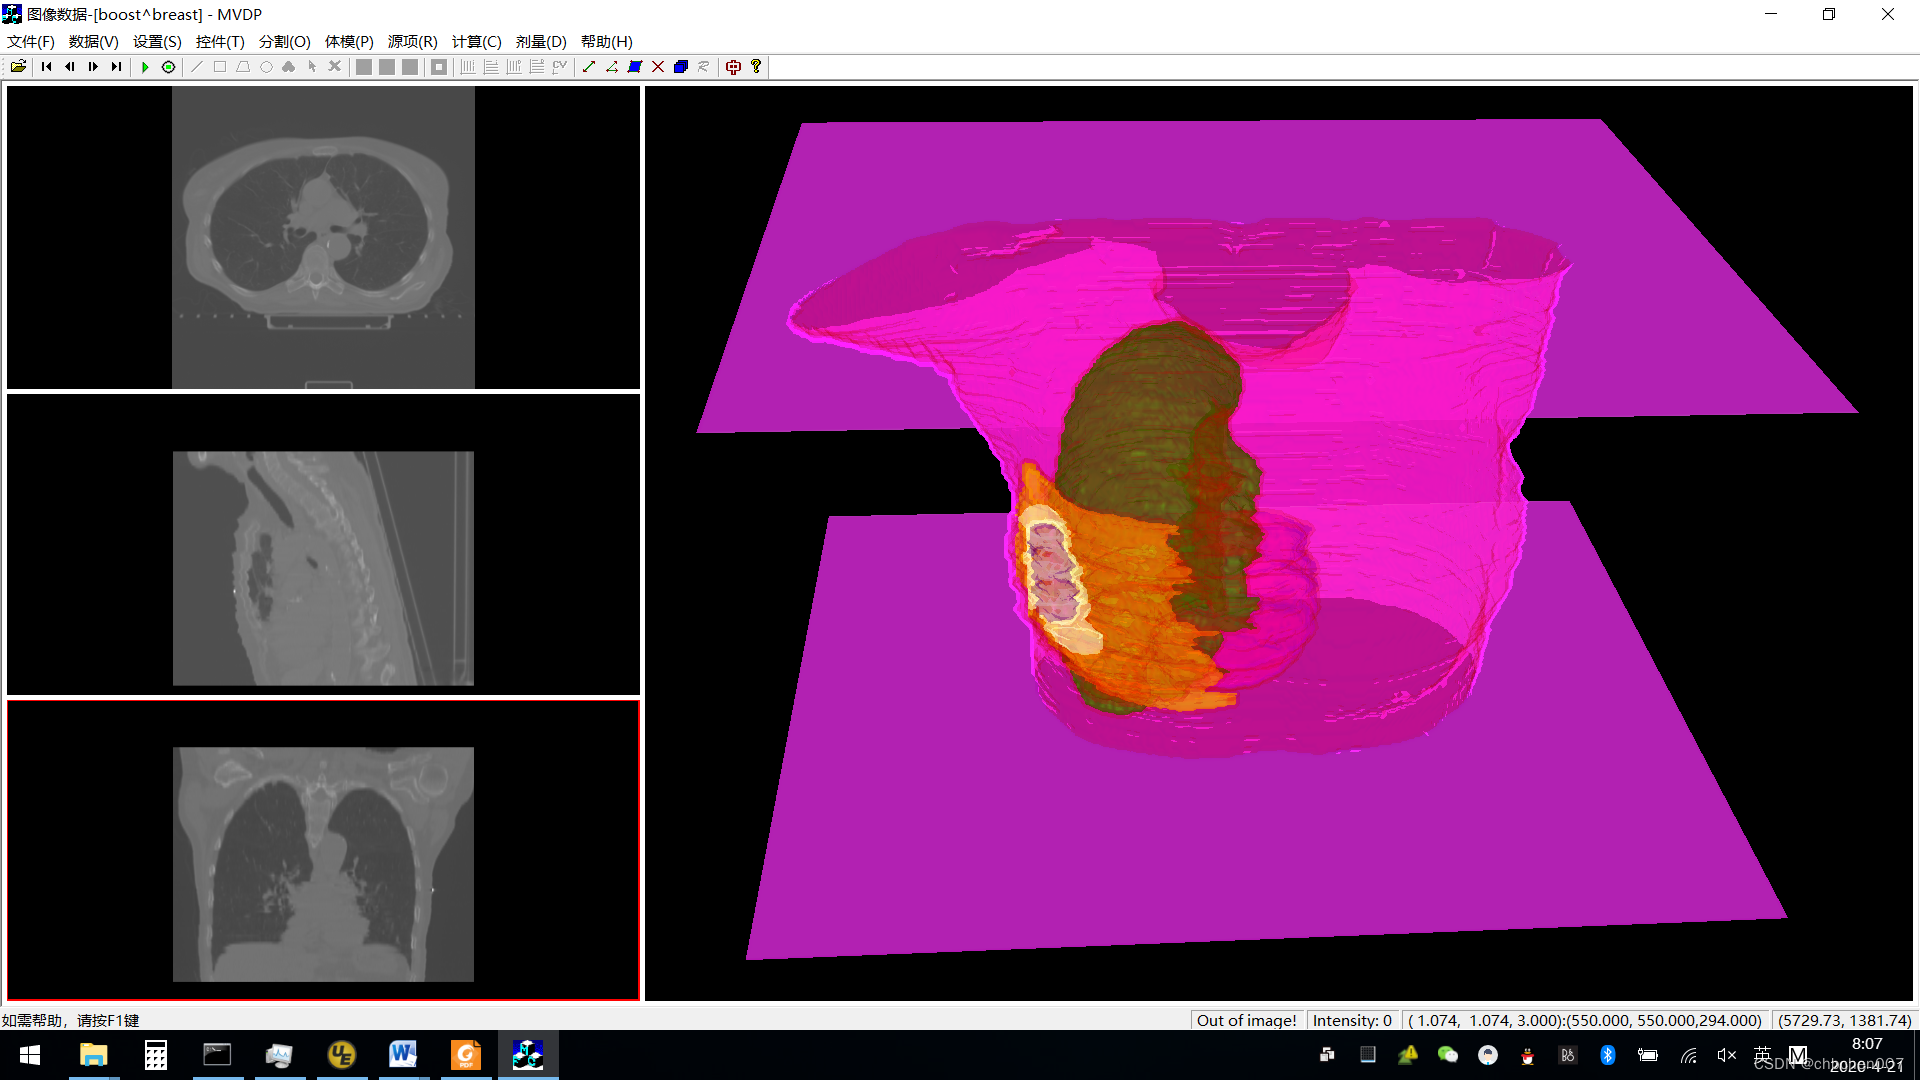1920x1080 pixels.
Task: Open the 文件(F) menu
Action: pos(30,41)
